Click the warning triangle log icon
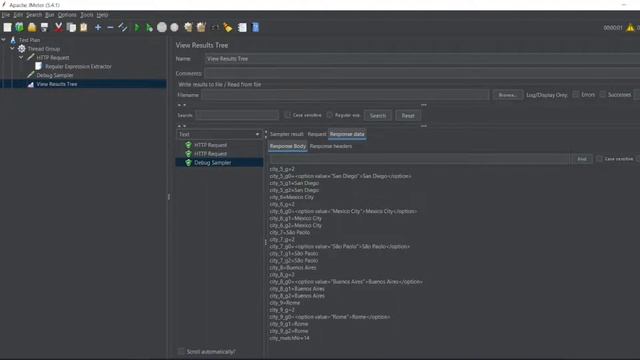 tap(630, 28)
